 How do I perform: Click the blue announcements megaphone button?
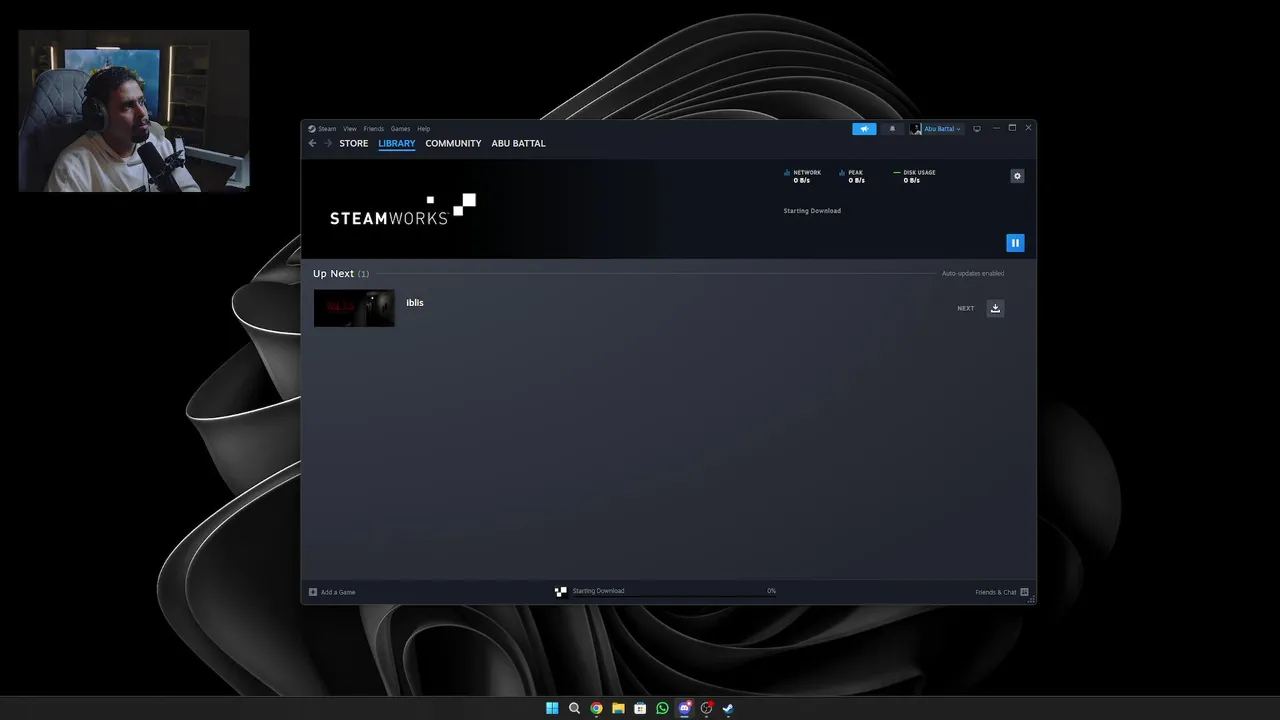point(864,129)
